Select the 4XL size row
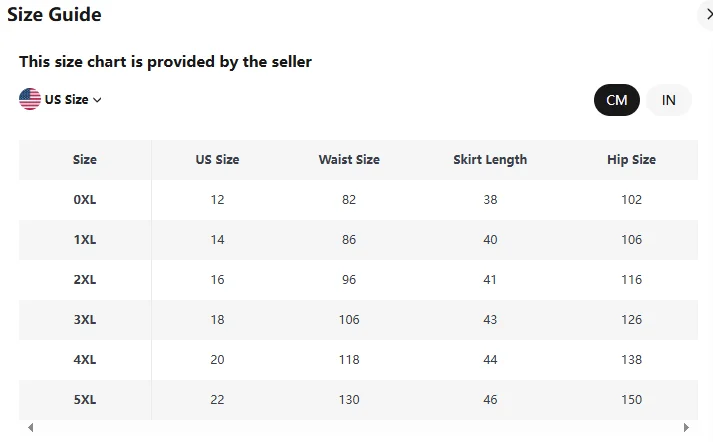The width and height of the screenshot is (713, 442). pos(85,360)
